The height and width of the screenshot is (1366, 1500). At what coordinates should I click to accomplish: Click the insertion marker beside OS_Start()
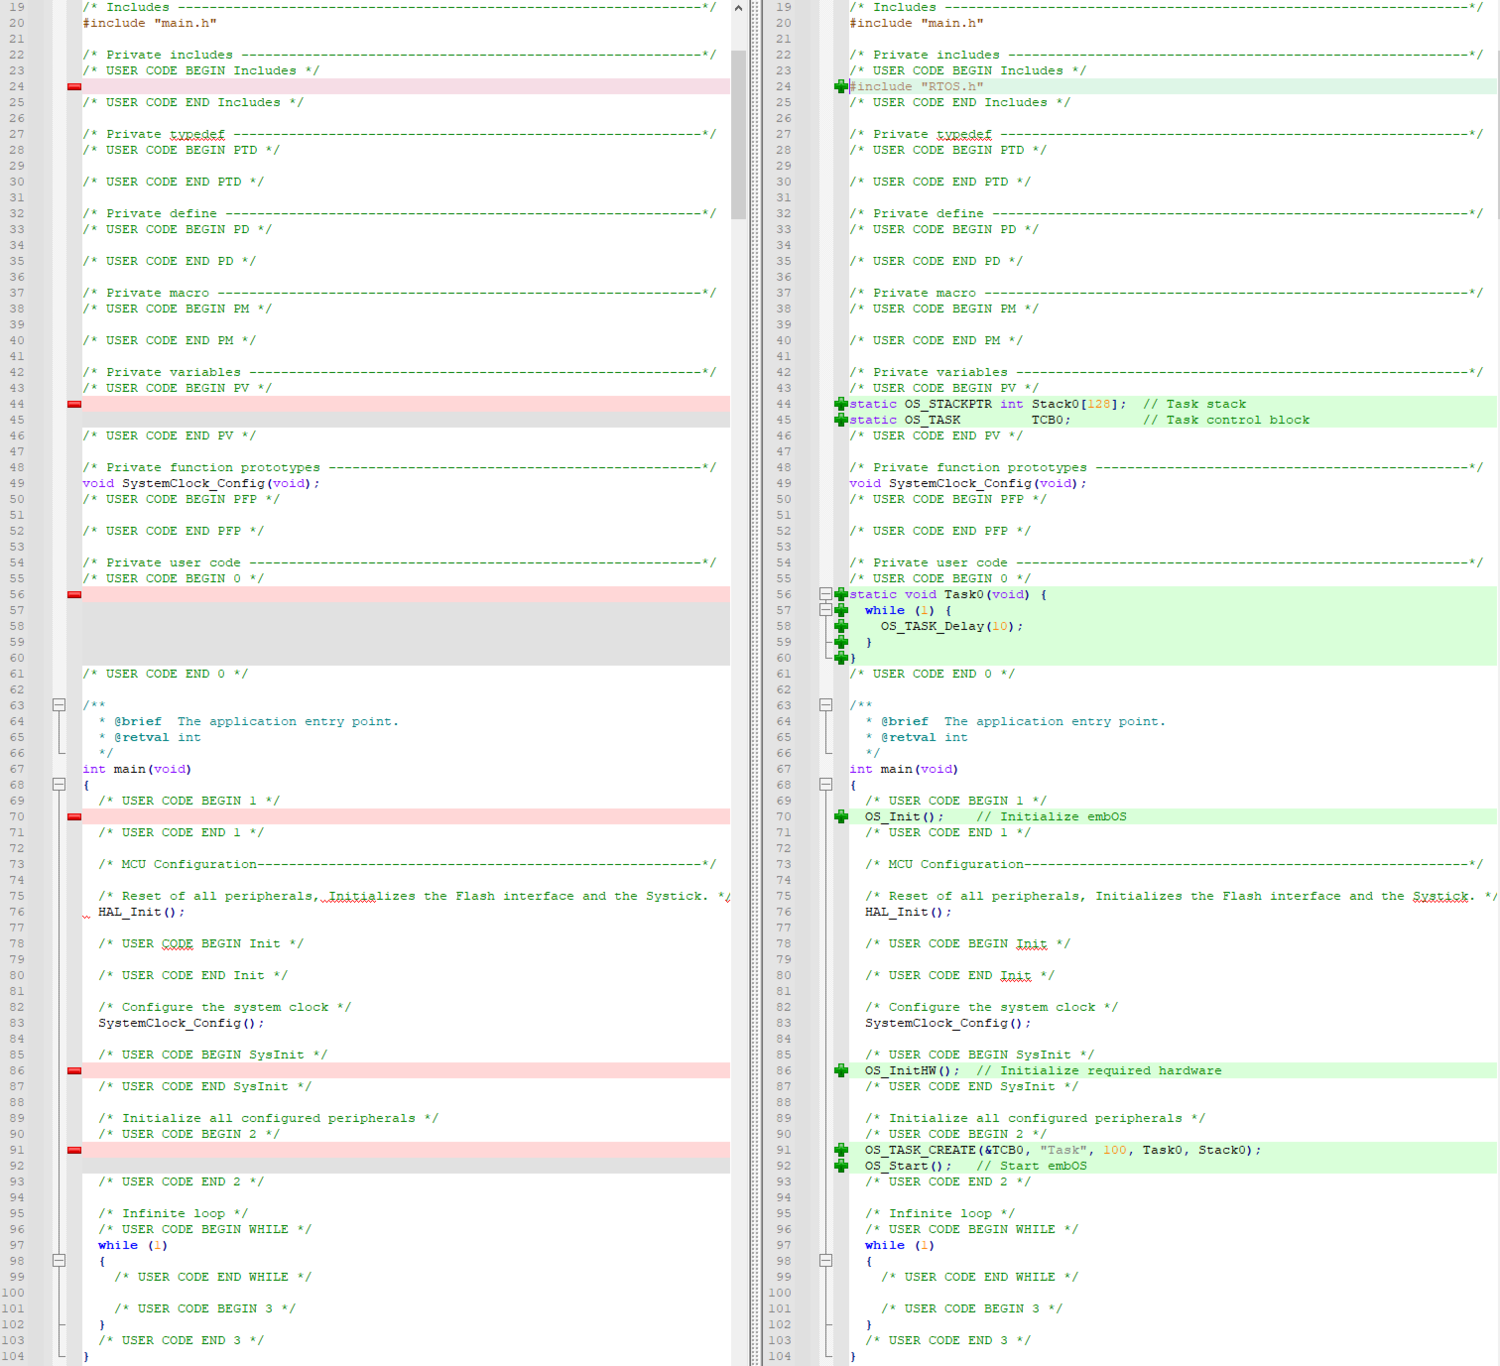pos(841,1166)
